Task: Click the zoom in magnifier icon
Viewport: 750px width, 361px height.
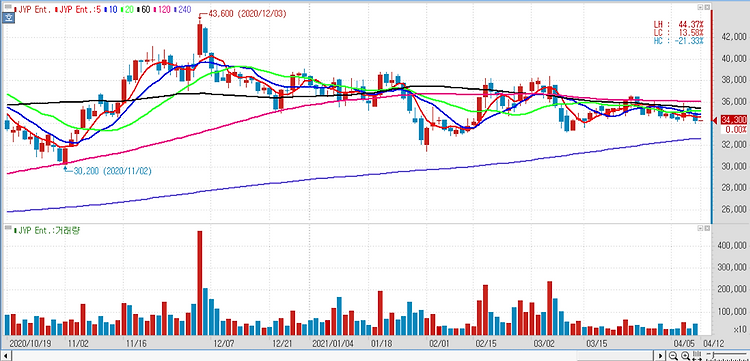Action: click(x=685, y=355)
